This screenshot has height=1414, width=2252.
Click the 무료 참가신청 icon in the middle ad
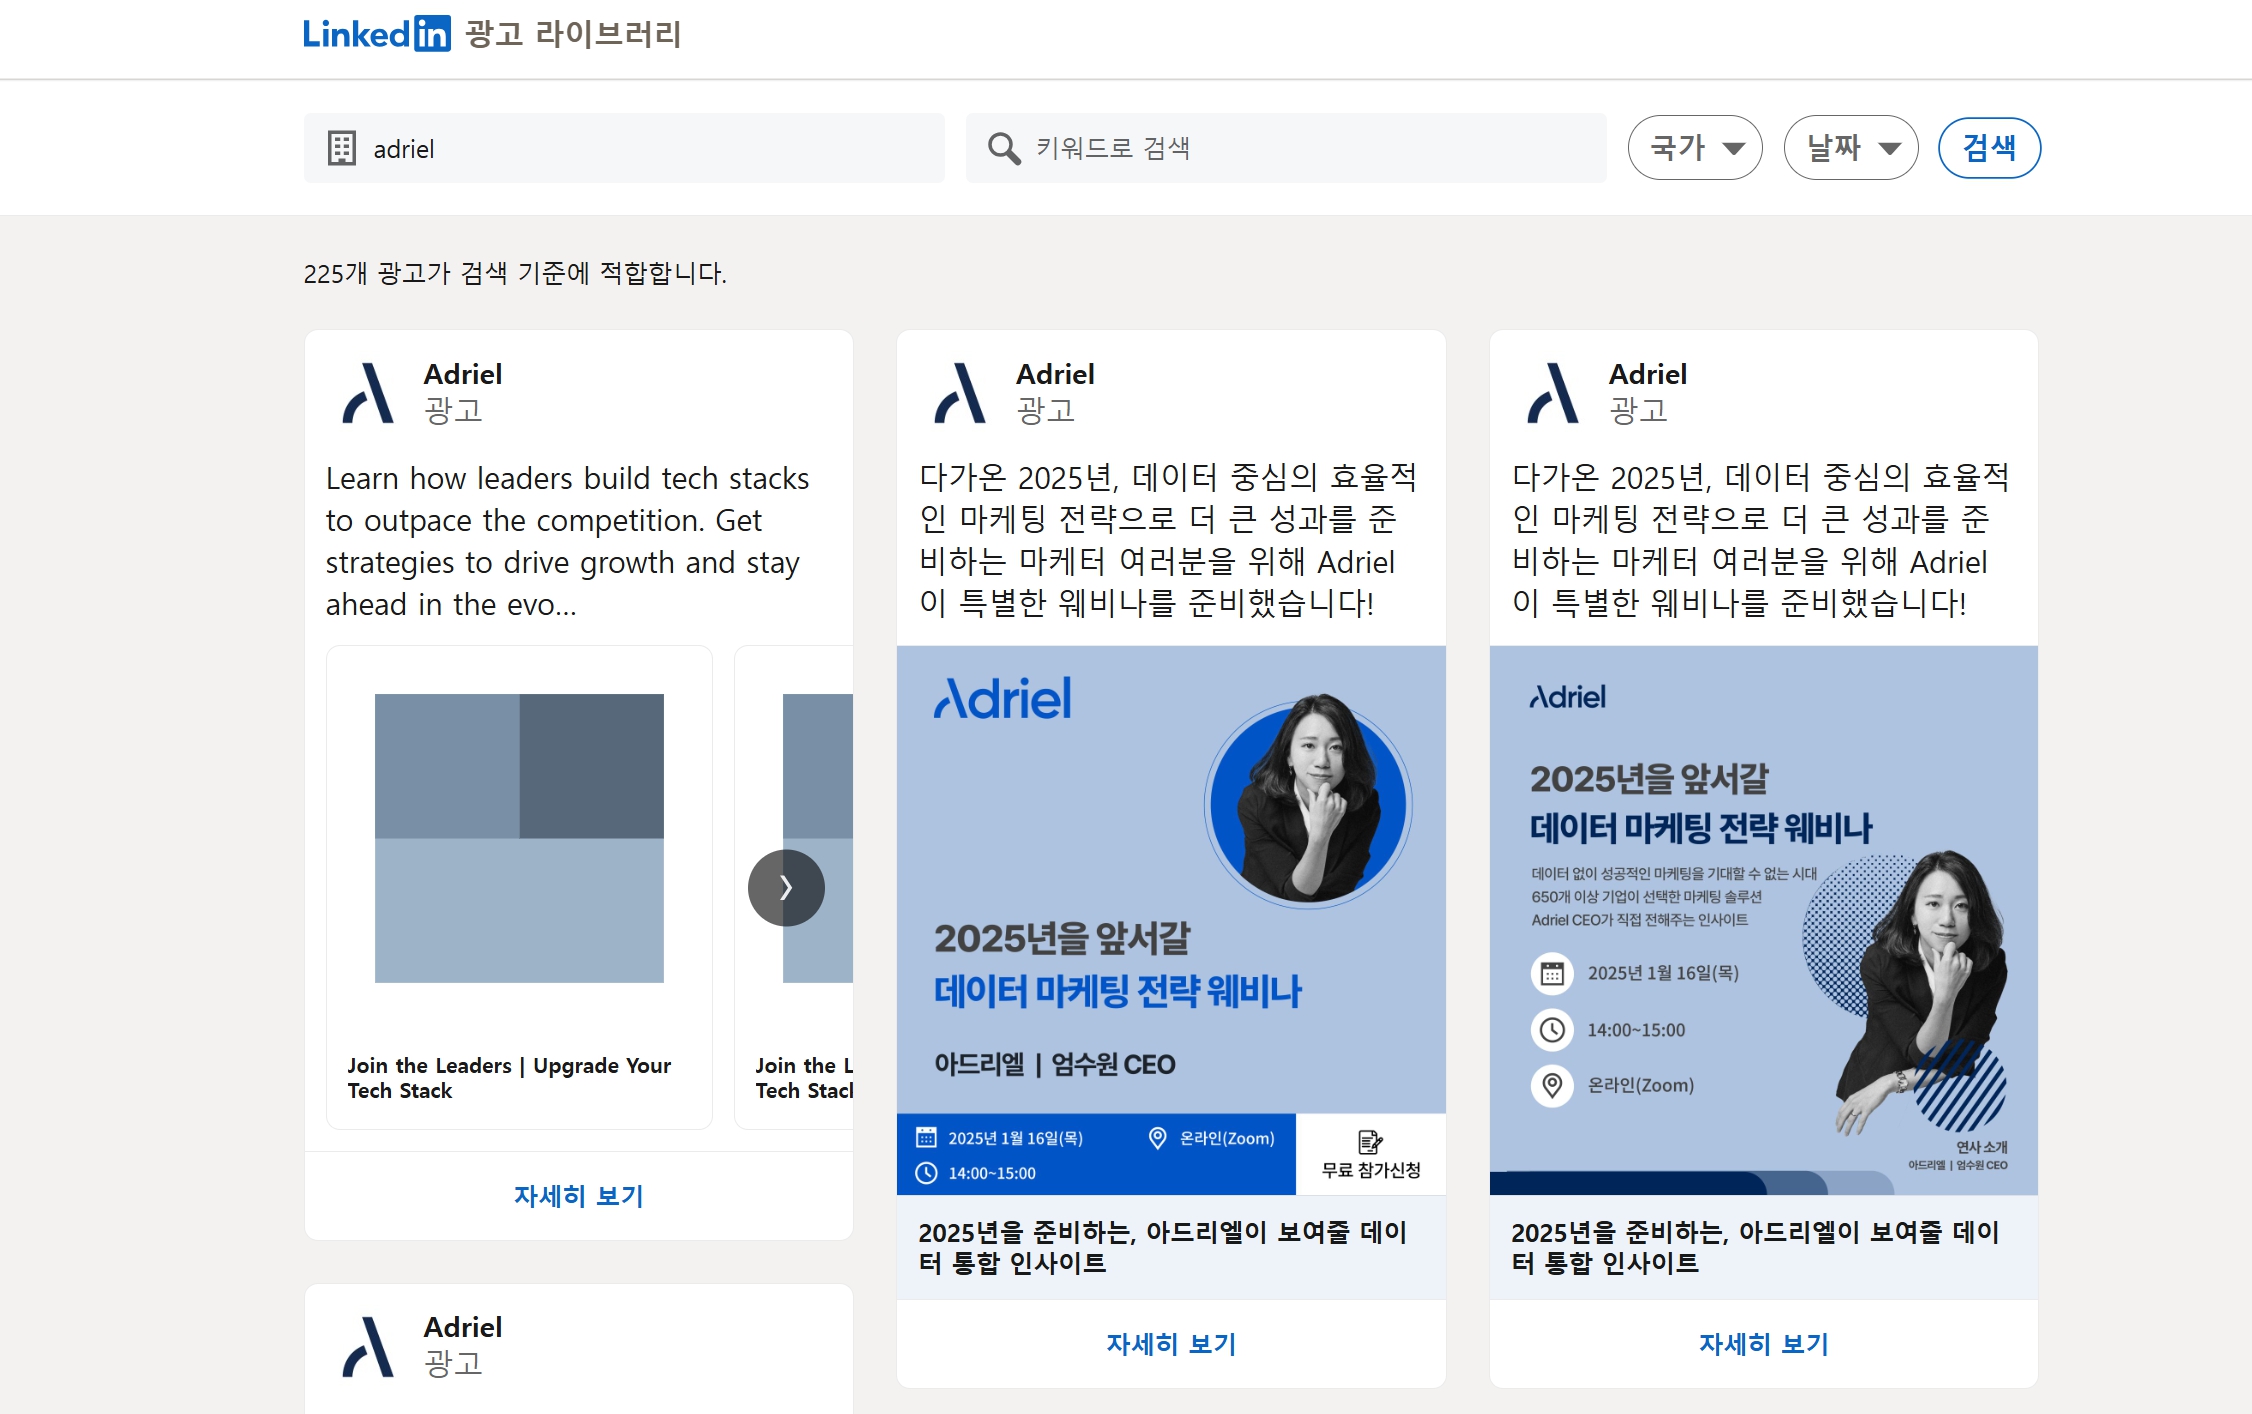point(1369,1139)
